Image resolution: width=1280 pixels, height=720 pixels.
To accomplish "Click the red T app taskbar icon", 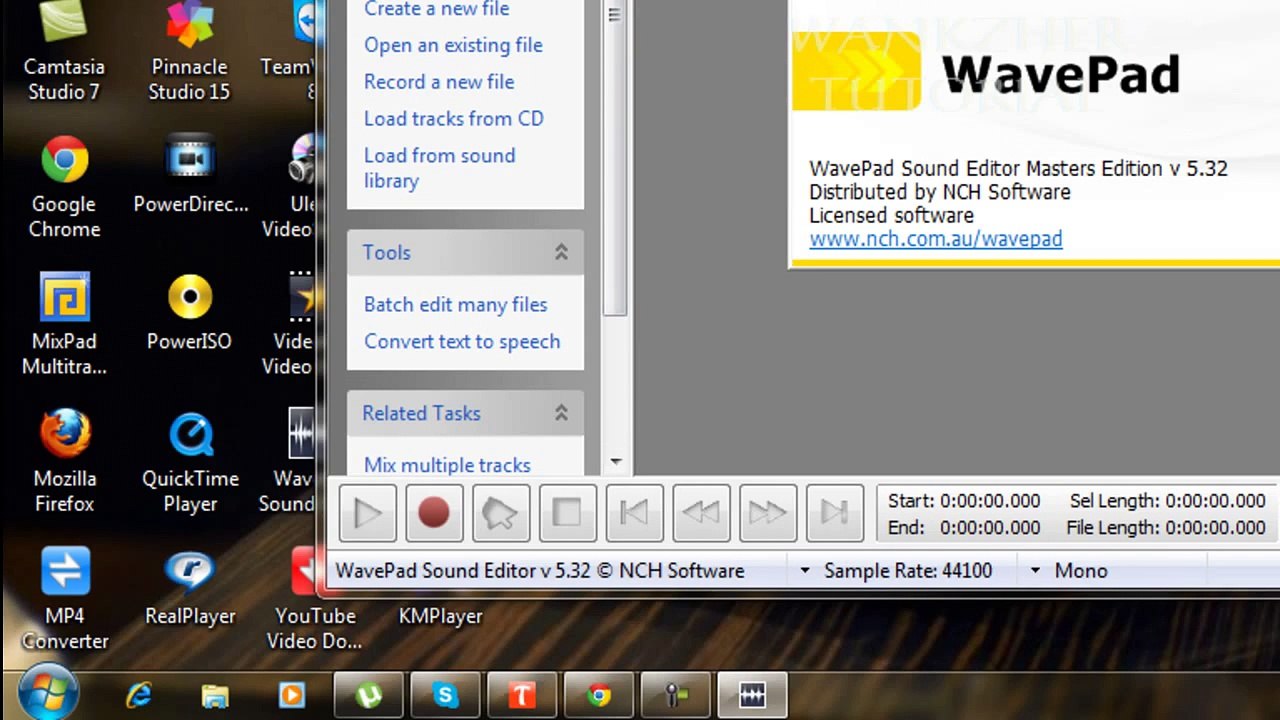I will click(521, 696).
